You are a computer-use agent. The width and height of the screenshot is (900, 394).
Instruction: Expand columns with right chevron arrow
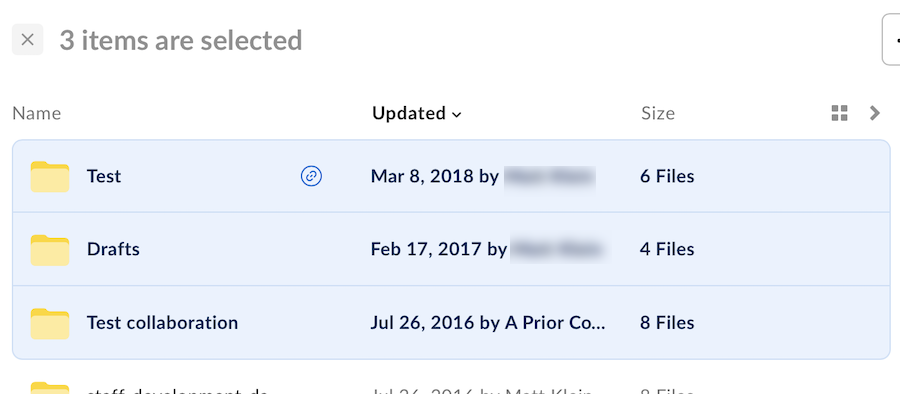pos(875,113)
